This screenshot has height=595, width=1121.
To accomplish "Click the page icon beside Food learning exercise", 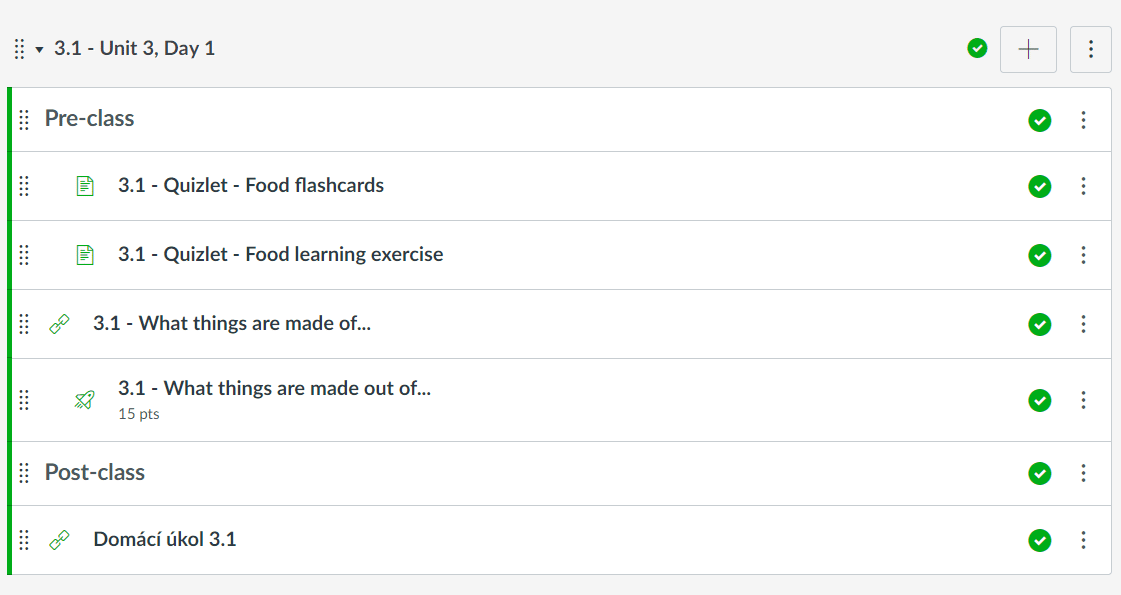I will (85, 255).
